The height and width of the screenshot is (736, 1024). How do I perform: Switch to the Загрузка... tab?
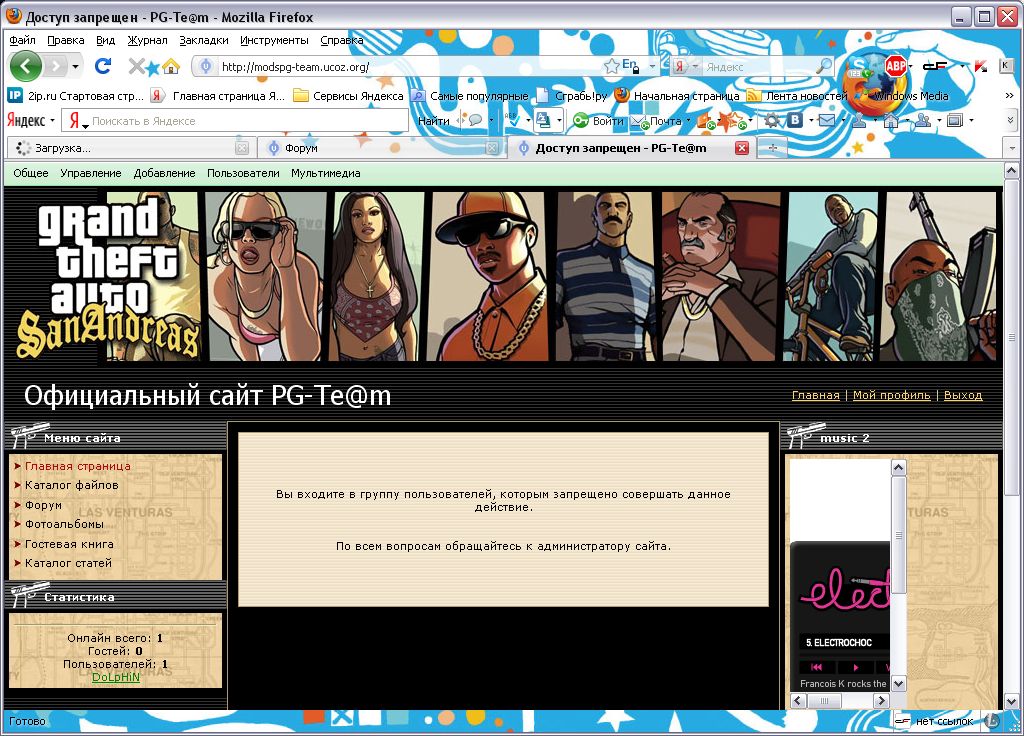coord(131,148)
